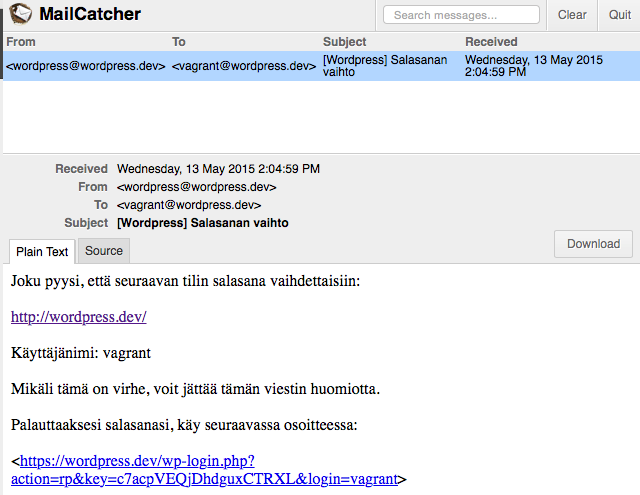Focus the Search messages field

point(461,15)
